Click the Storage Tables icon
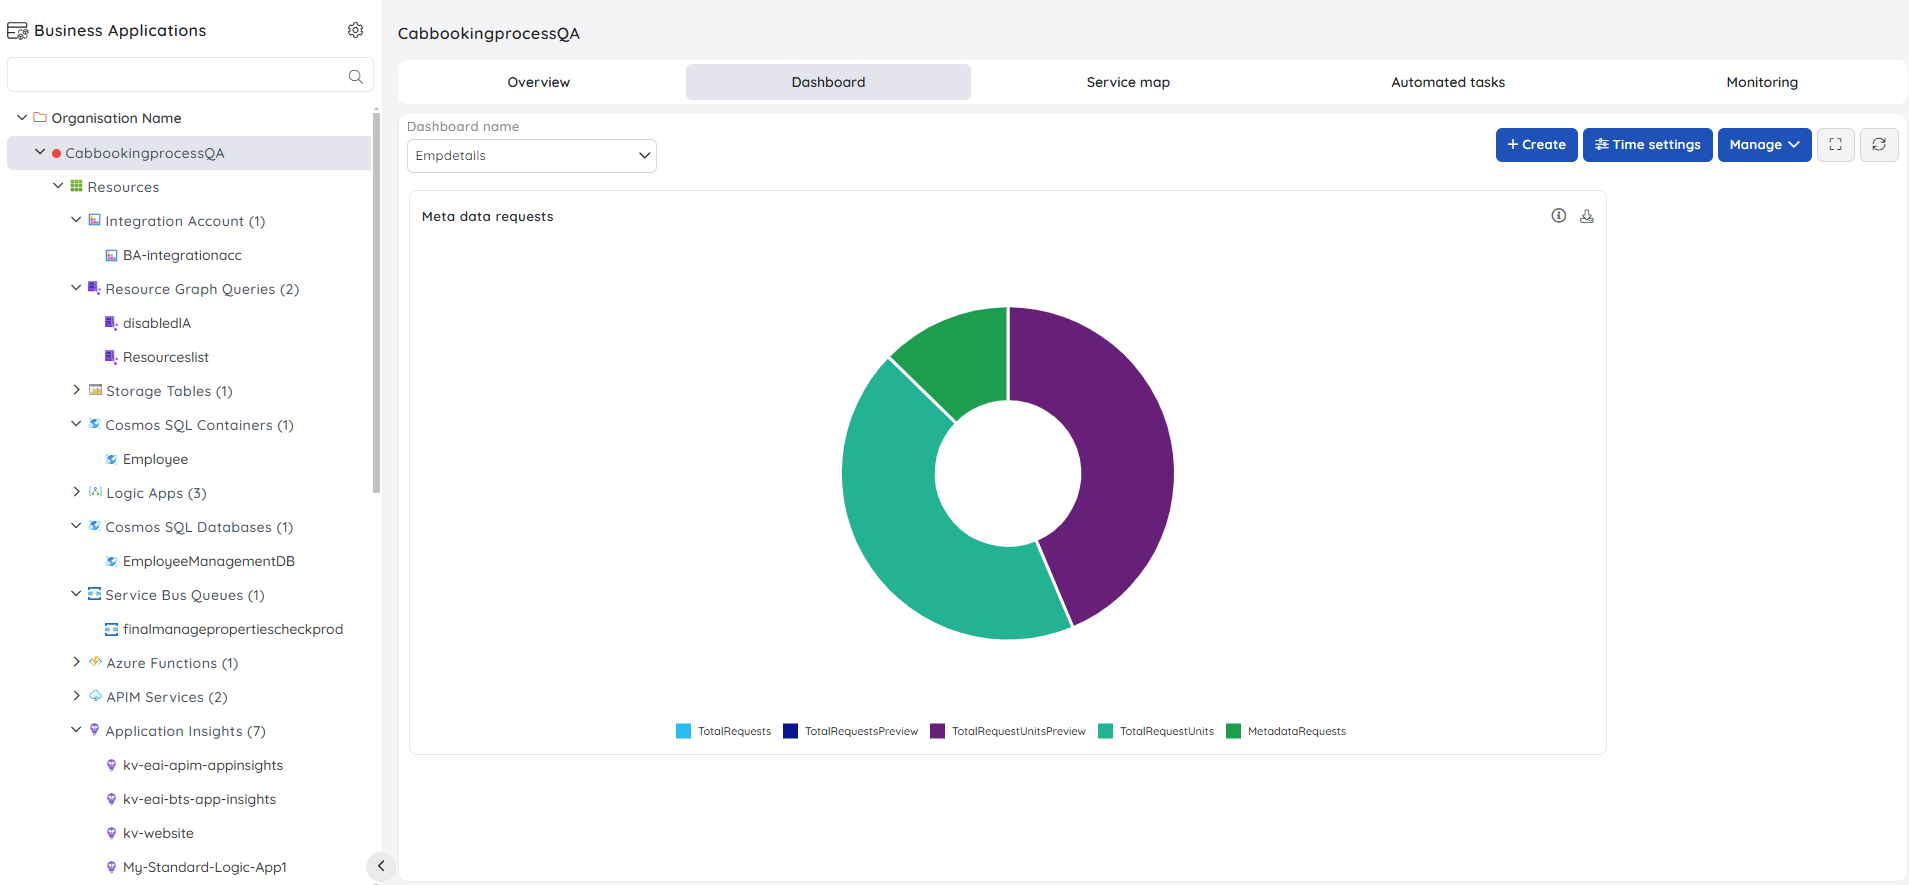 [x=95, y=390]
